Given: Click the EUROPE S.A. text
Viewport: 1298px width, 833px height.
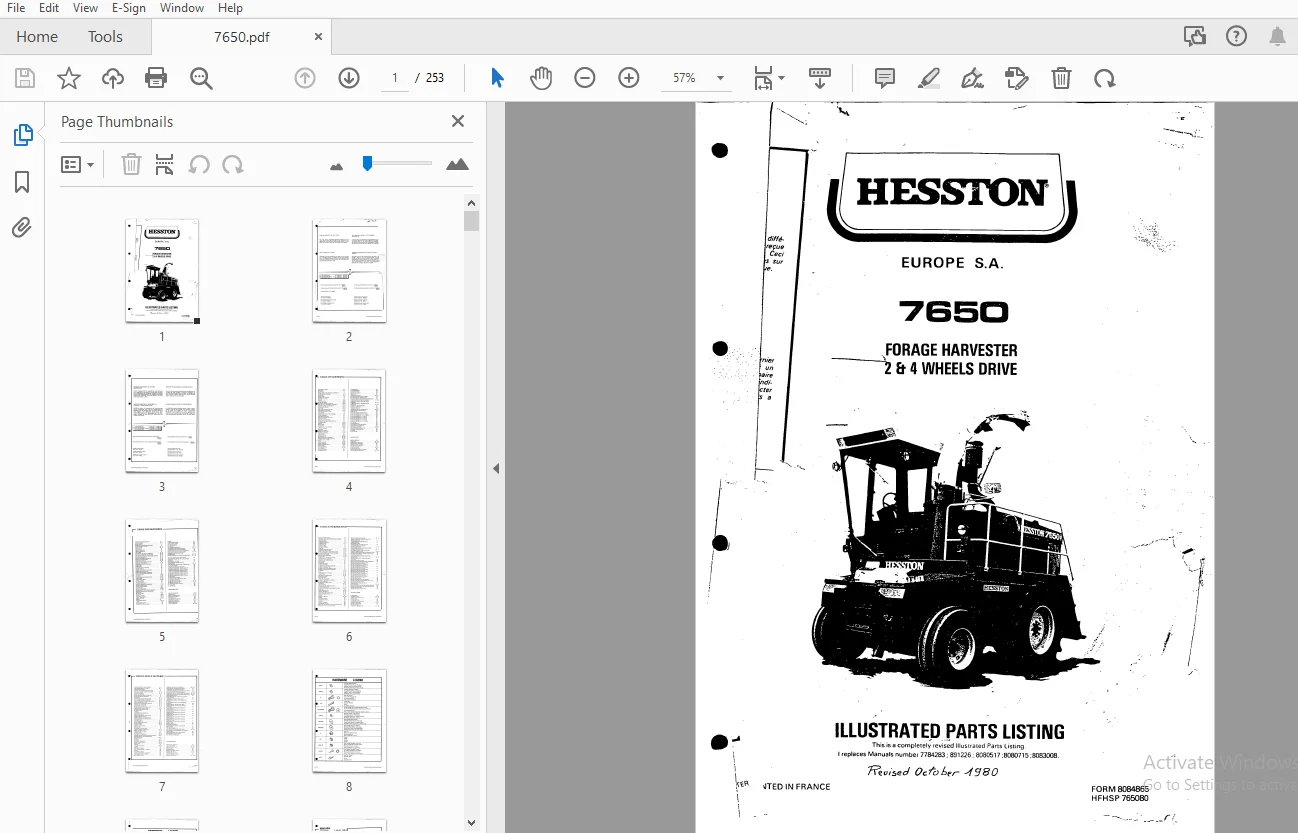Looking at the screenshot, I should (x=952, y=263).
